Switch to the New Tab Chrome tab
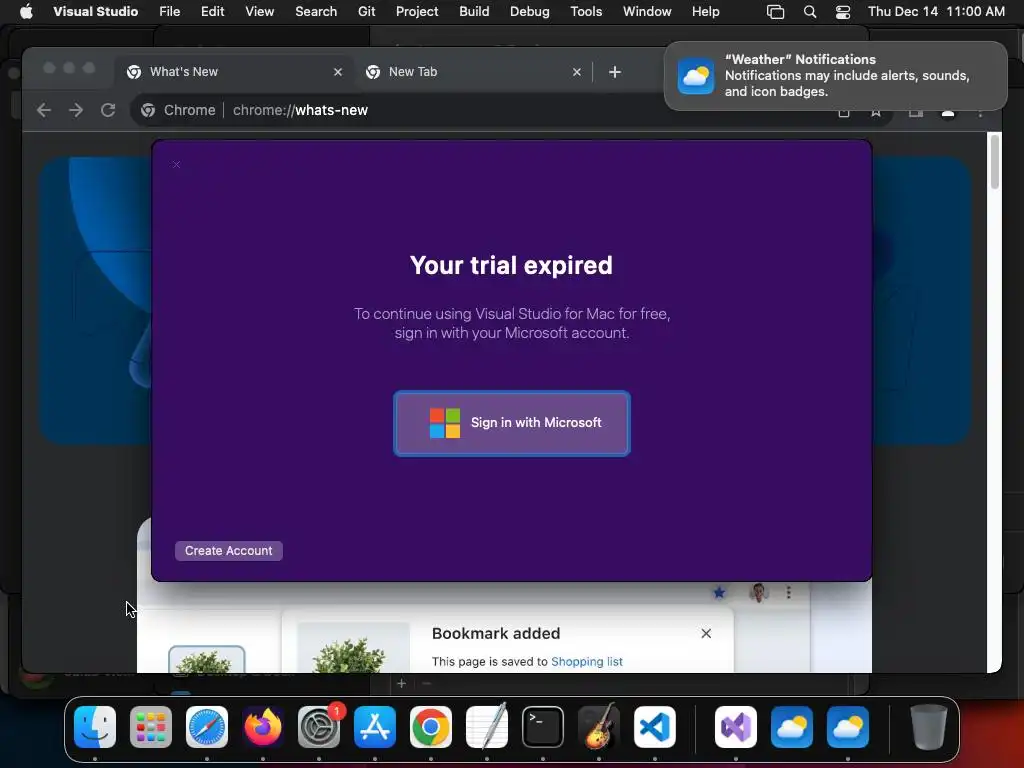This screenshot has height=768, width=1024. click(473, 72)
